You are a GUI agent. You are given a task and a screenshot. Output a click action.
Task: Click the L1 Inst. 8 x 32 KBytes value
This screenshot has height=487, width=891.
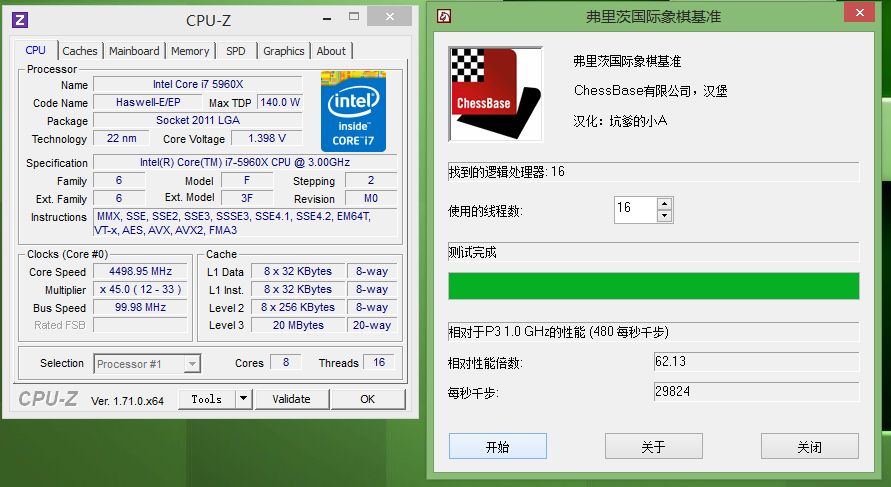[298, 289]
